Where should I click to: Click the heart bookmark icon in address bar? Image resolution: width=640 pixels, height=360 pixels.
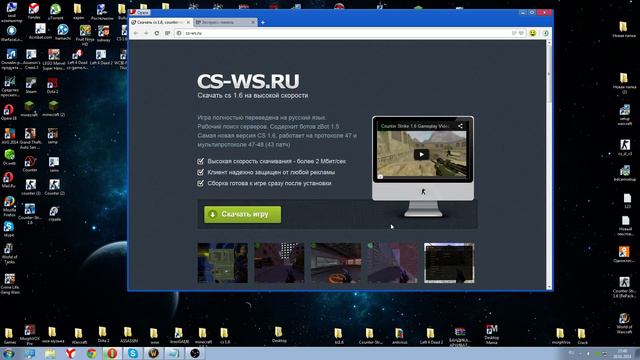tap(521, 33)
